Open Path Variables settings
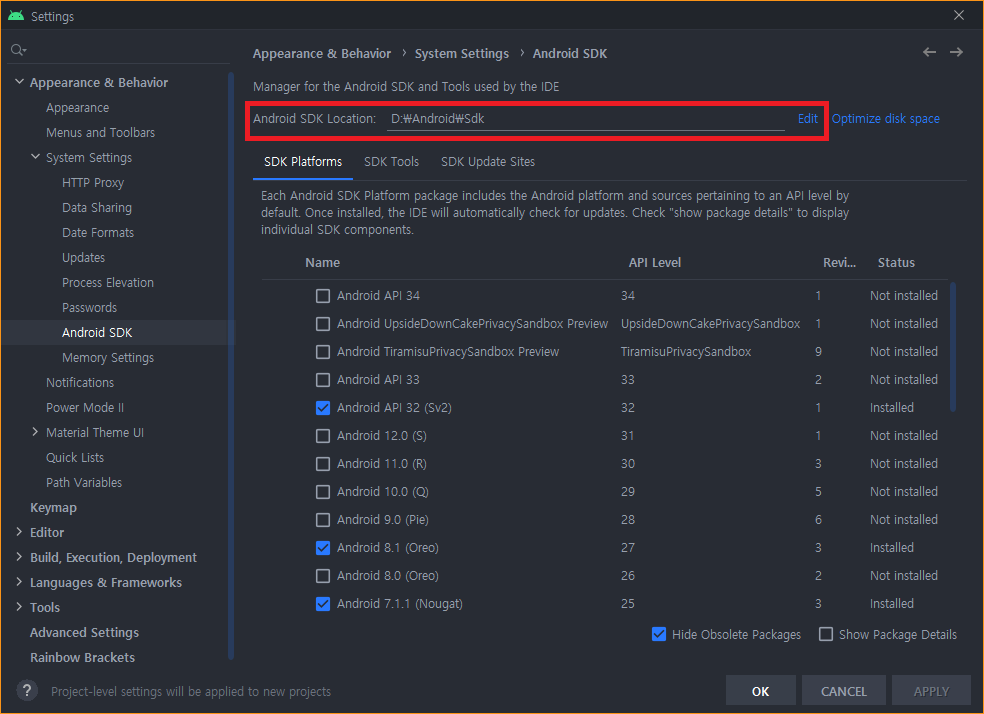 coord(84,482)
